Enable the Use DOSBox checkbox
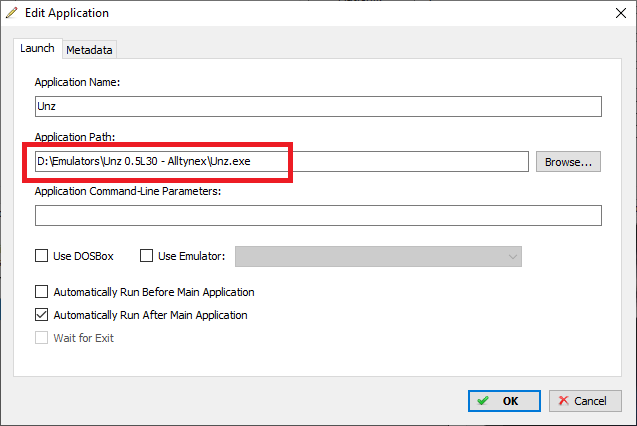Viewport: 637px width, 426px height. pyautogui.click(x=41, y=256)
